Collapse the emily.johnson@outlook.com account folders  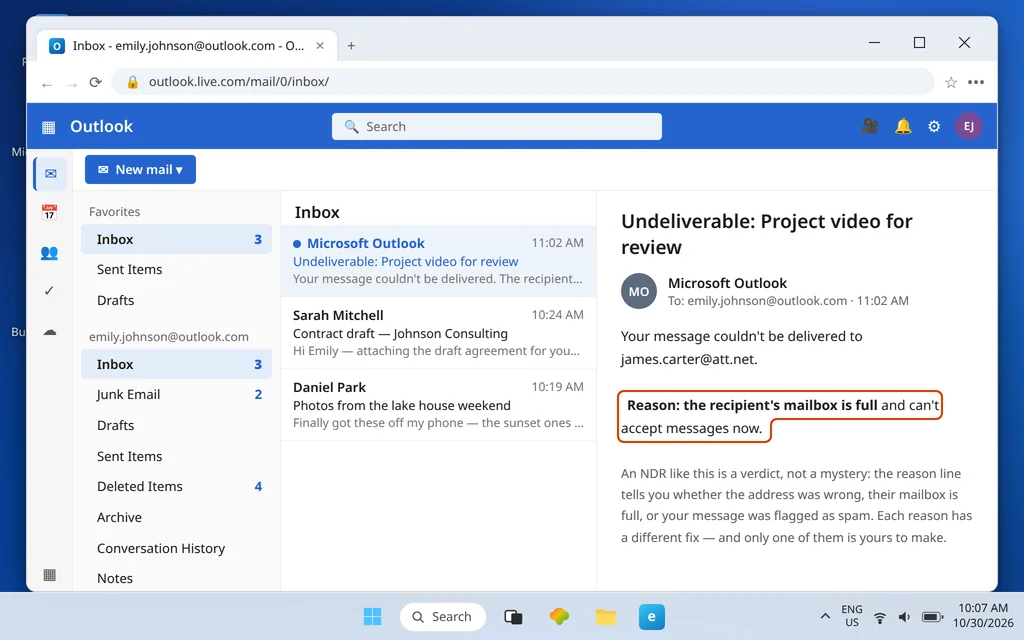coord(168,337)
